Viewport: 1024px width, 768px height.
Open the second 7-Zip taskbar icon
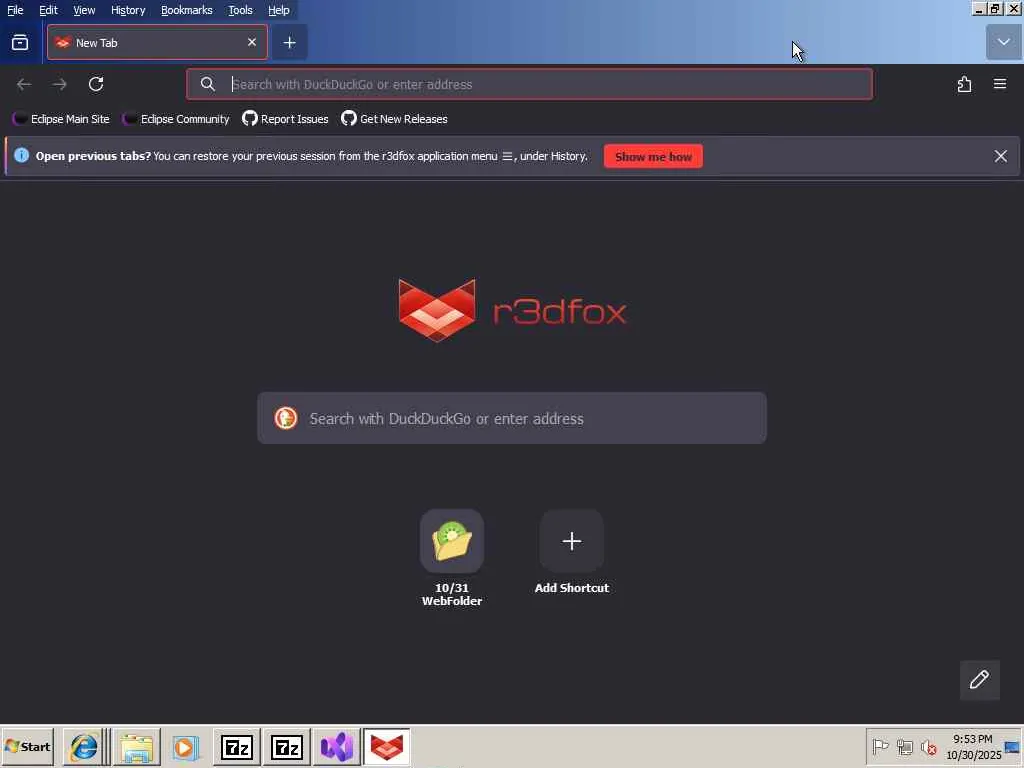pyautogui.click(x=287, y=747)
